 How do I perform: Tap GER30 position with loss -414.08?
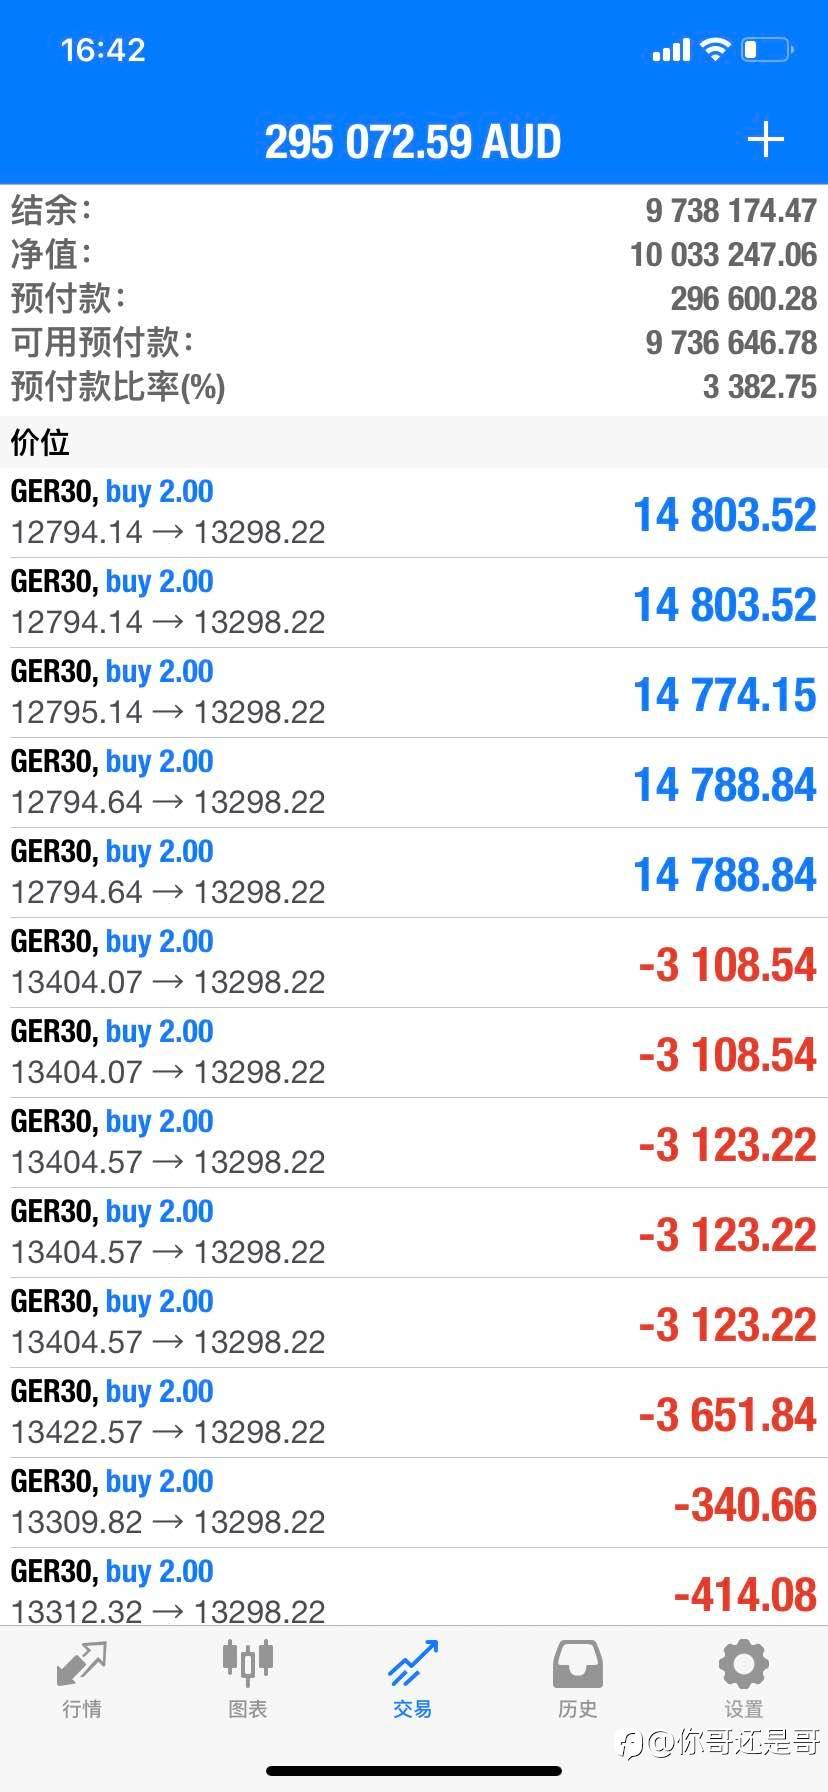point(414,1590)
